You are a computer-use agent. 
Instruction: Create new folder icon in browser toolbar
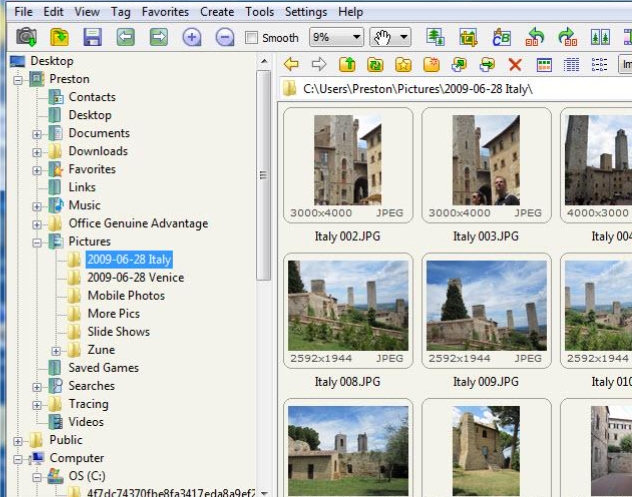point(431,64)
